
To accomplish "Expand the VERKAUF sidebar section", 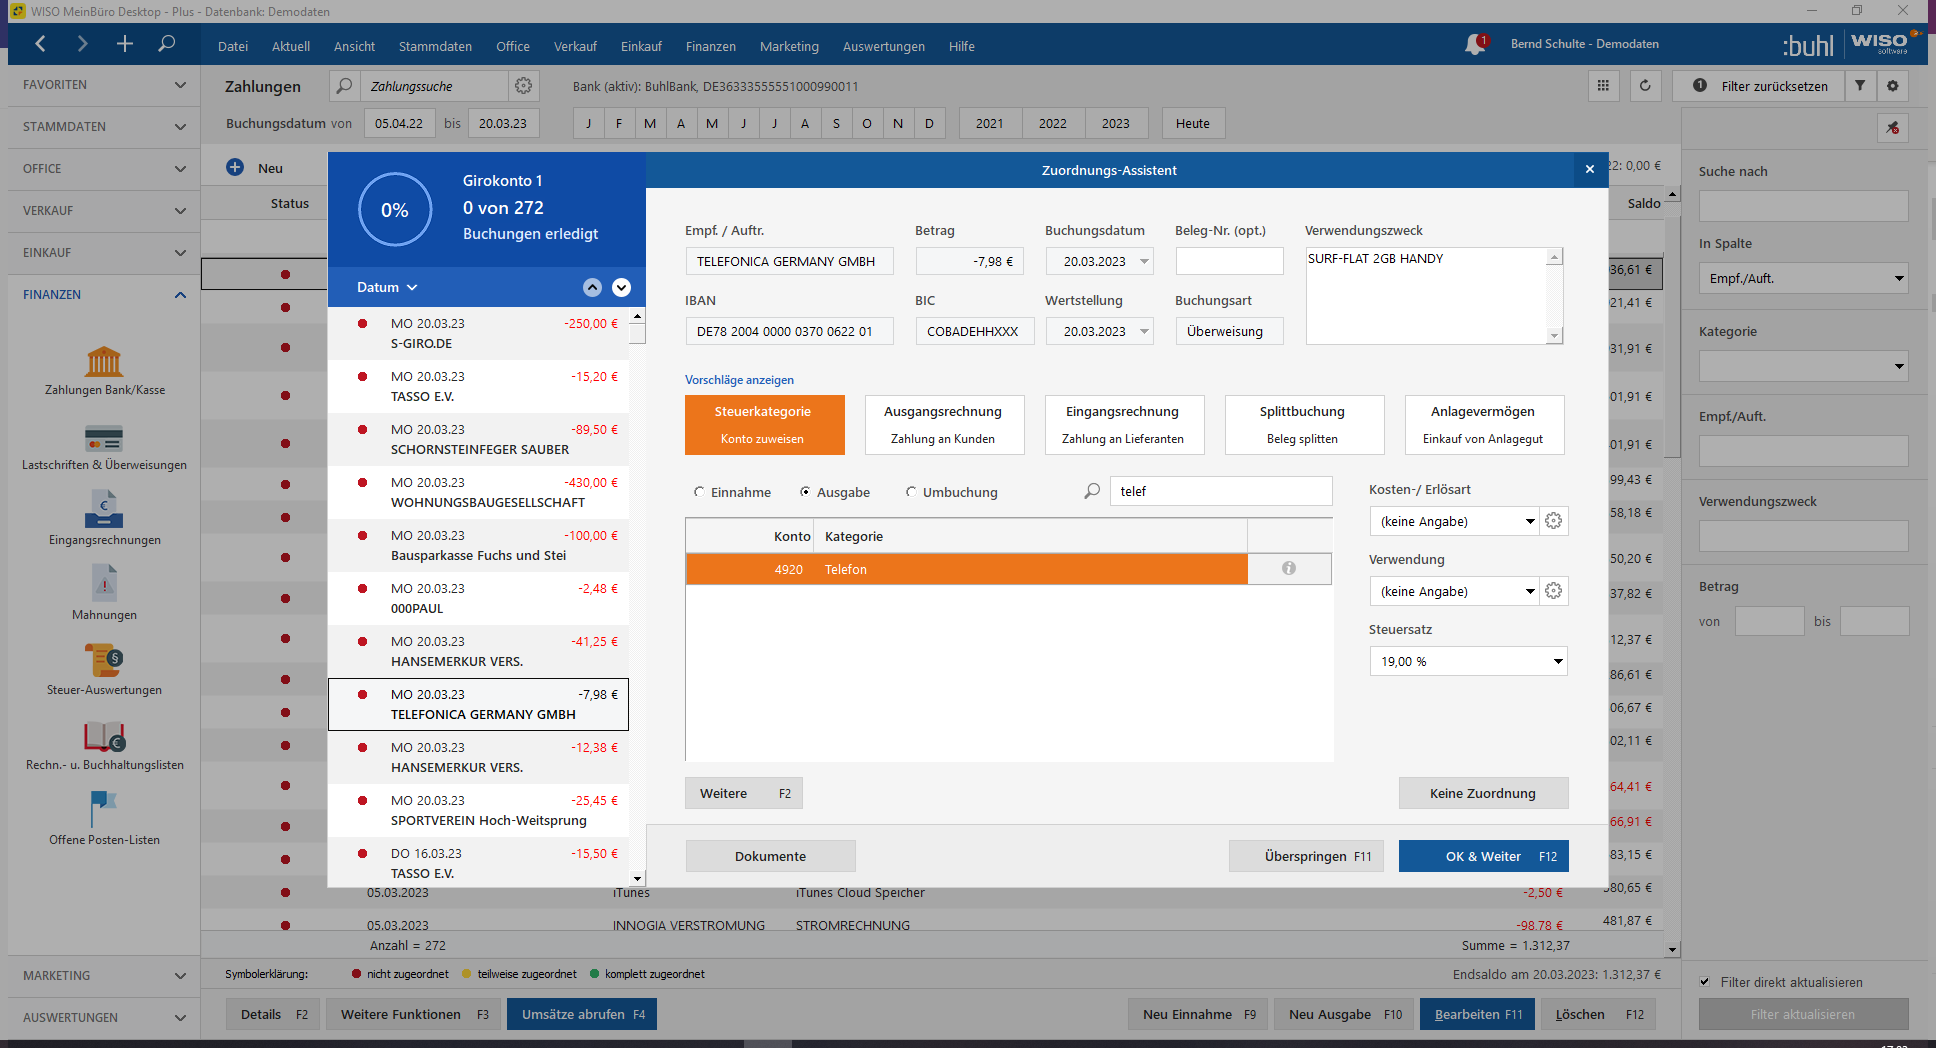I will [100, 211].
